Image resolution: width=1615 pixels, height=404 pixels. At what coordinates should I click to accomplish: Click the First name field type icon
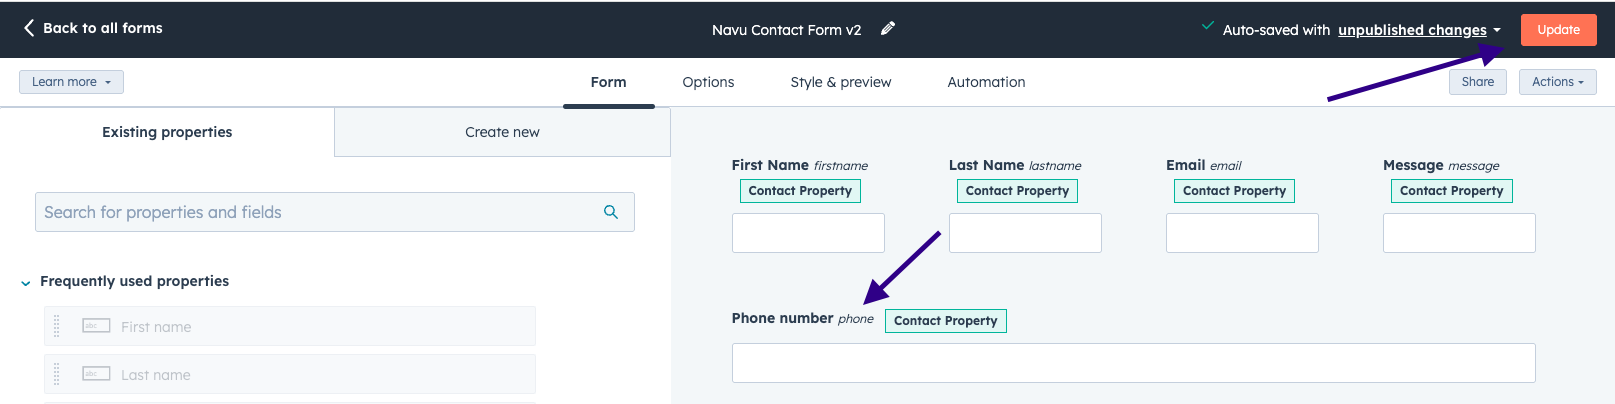pos(96,326)
